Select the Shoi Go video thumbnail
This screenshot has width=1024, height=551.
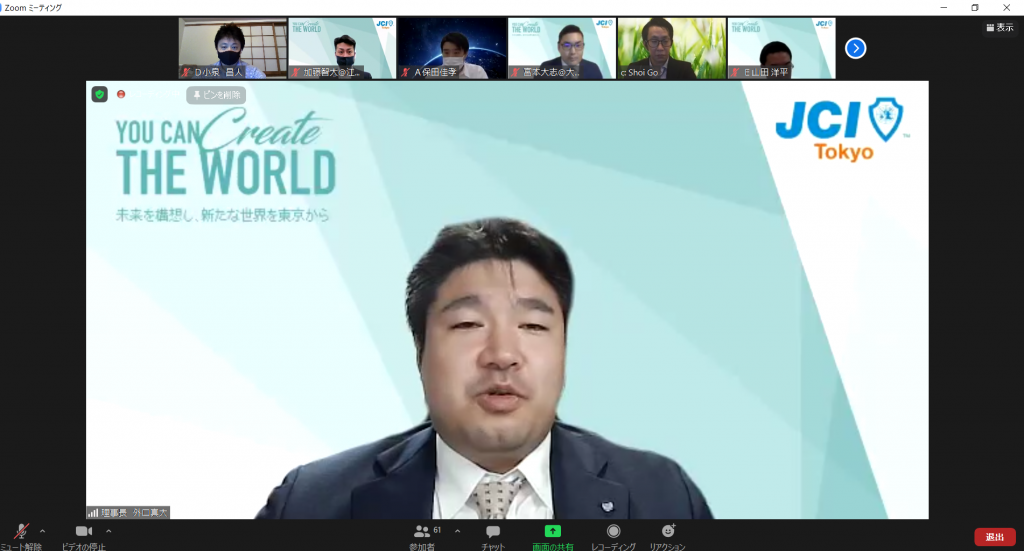pyautogui.click(x=670, y=48)
